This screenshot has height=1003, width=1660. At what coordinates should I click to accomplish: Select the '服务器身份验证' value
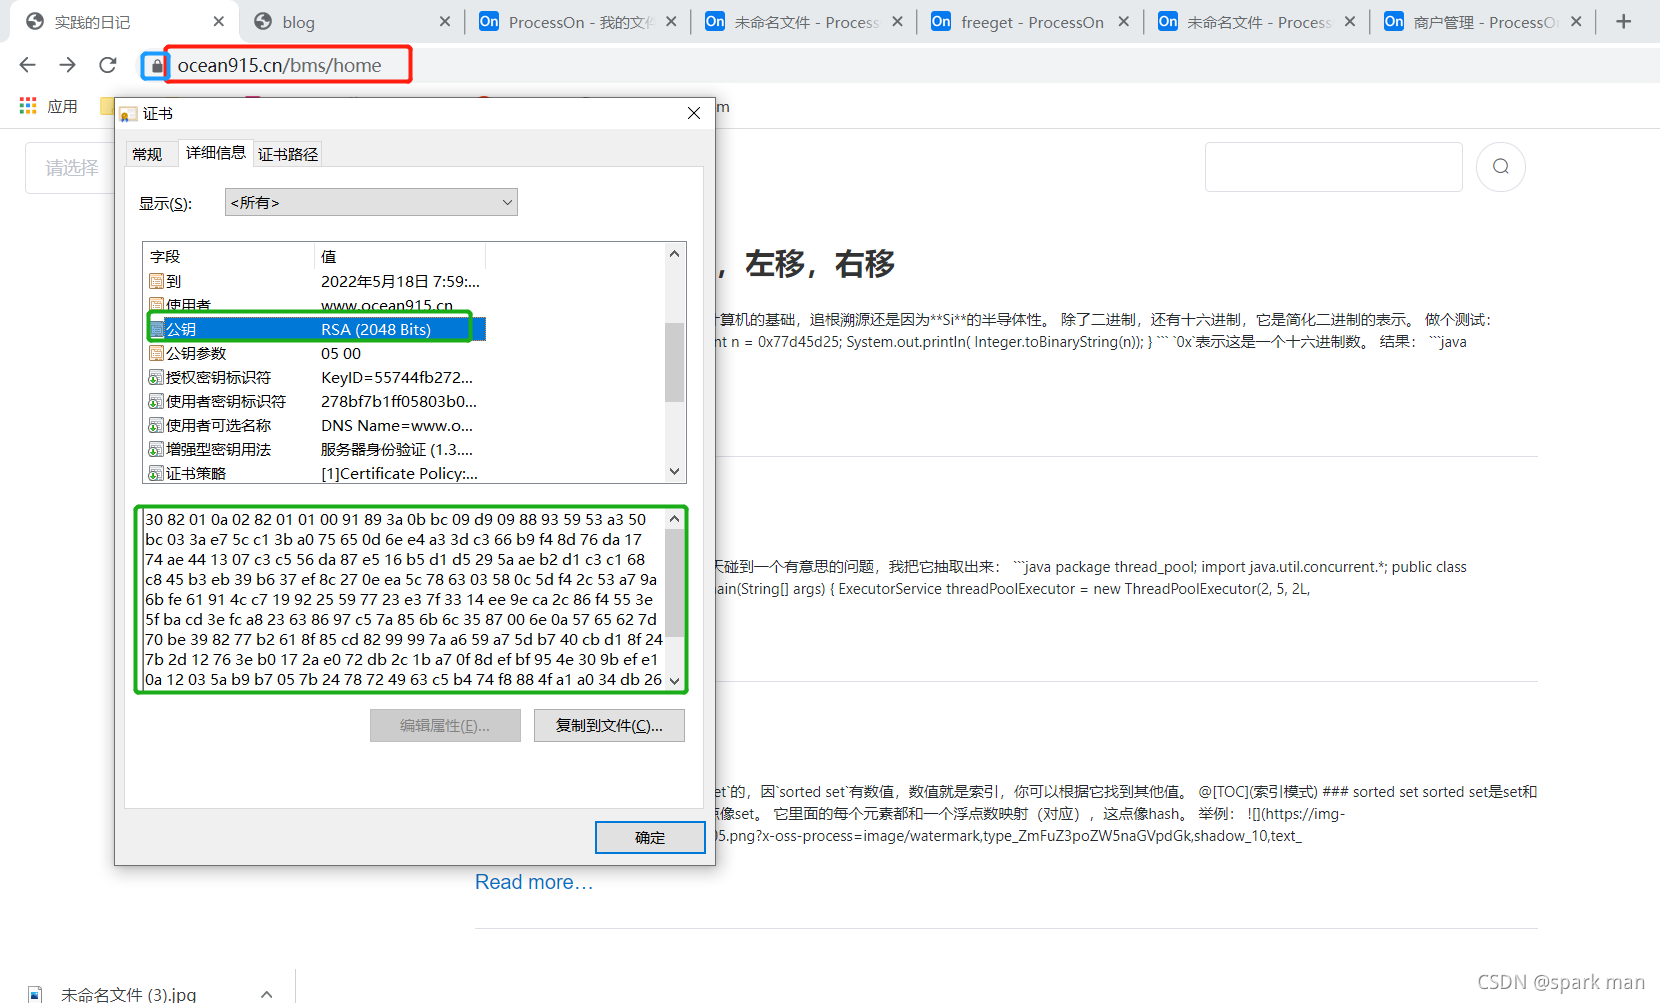397,449
